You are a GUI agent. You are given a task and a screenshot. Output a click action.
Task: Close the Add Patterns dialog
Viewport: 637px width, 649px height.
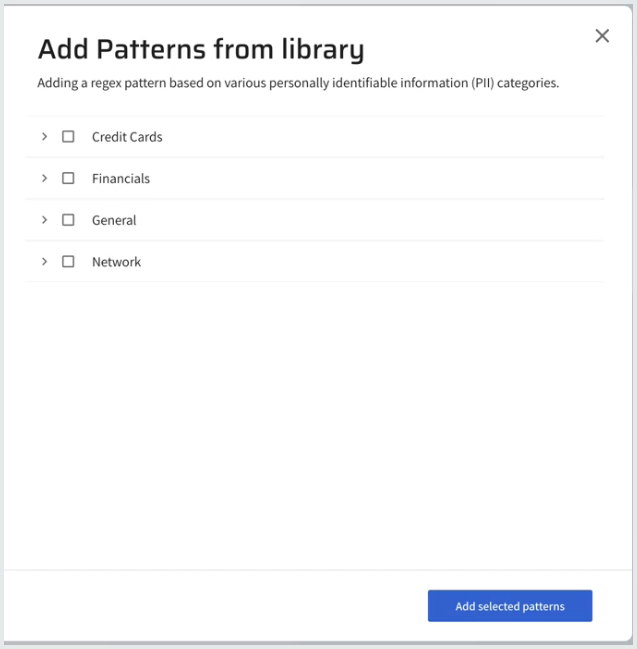602,36
